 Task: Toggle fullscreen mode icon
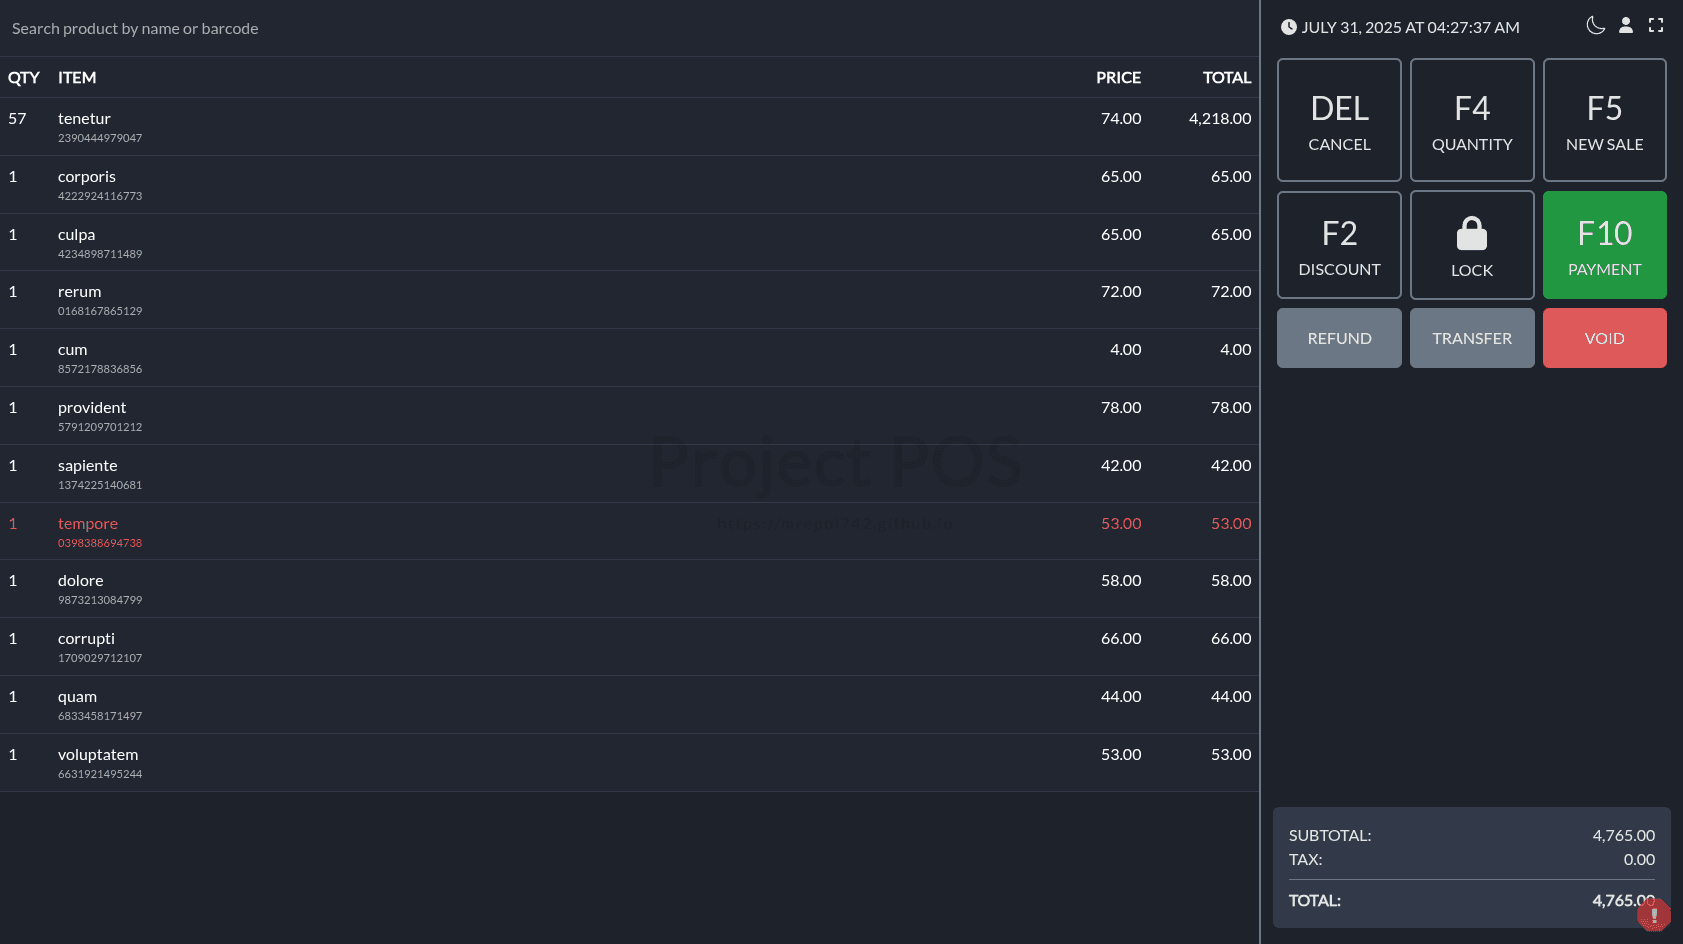click(1656, 26)
